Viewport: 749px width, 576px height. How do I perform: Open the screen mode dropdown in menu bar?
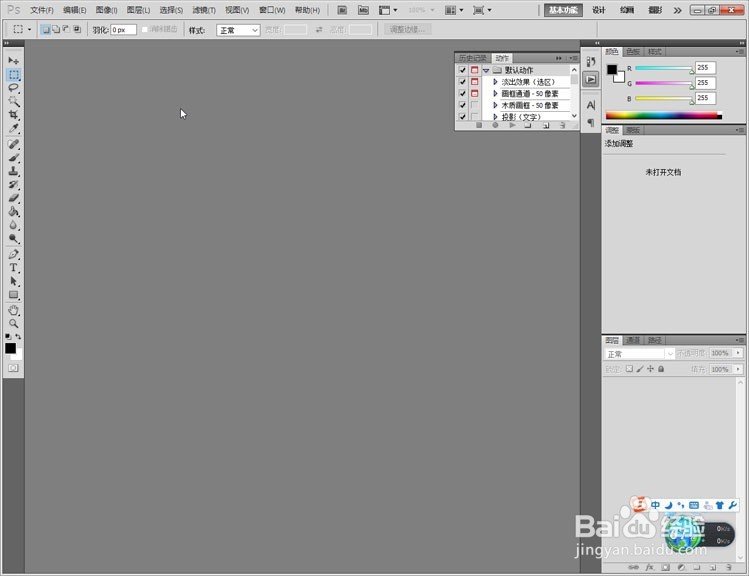pos(482,10)
